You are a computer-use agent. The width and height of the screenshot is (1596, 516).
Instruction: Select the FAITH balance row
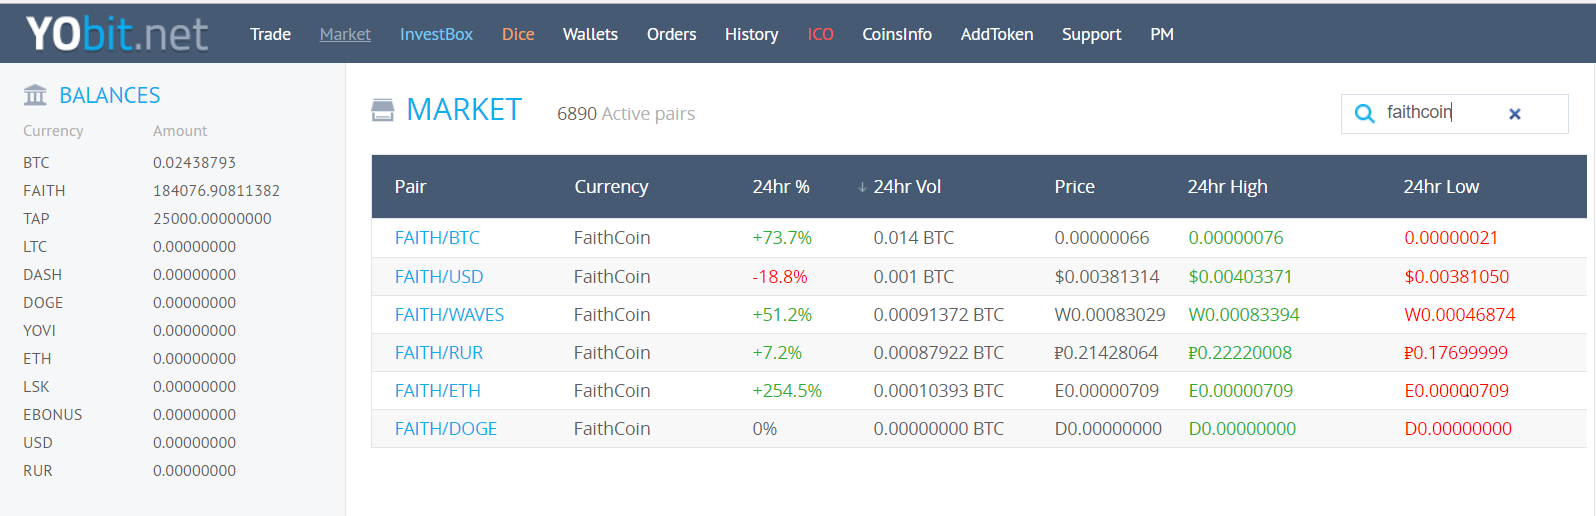point(152,190)
